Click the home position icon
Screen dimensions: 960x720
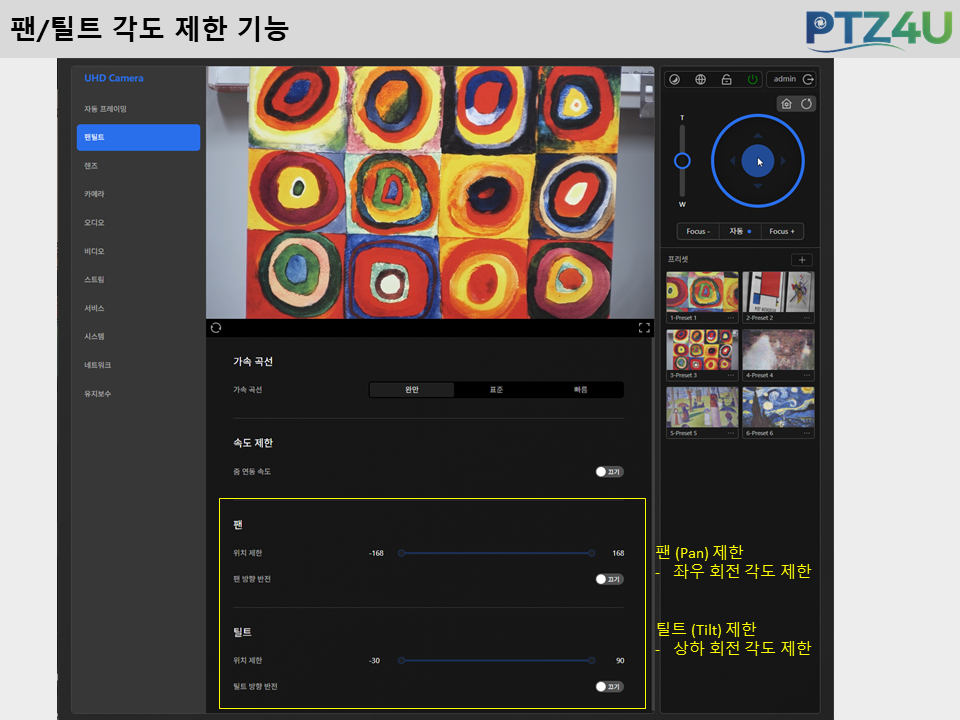point(787,103)
